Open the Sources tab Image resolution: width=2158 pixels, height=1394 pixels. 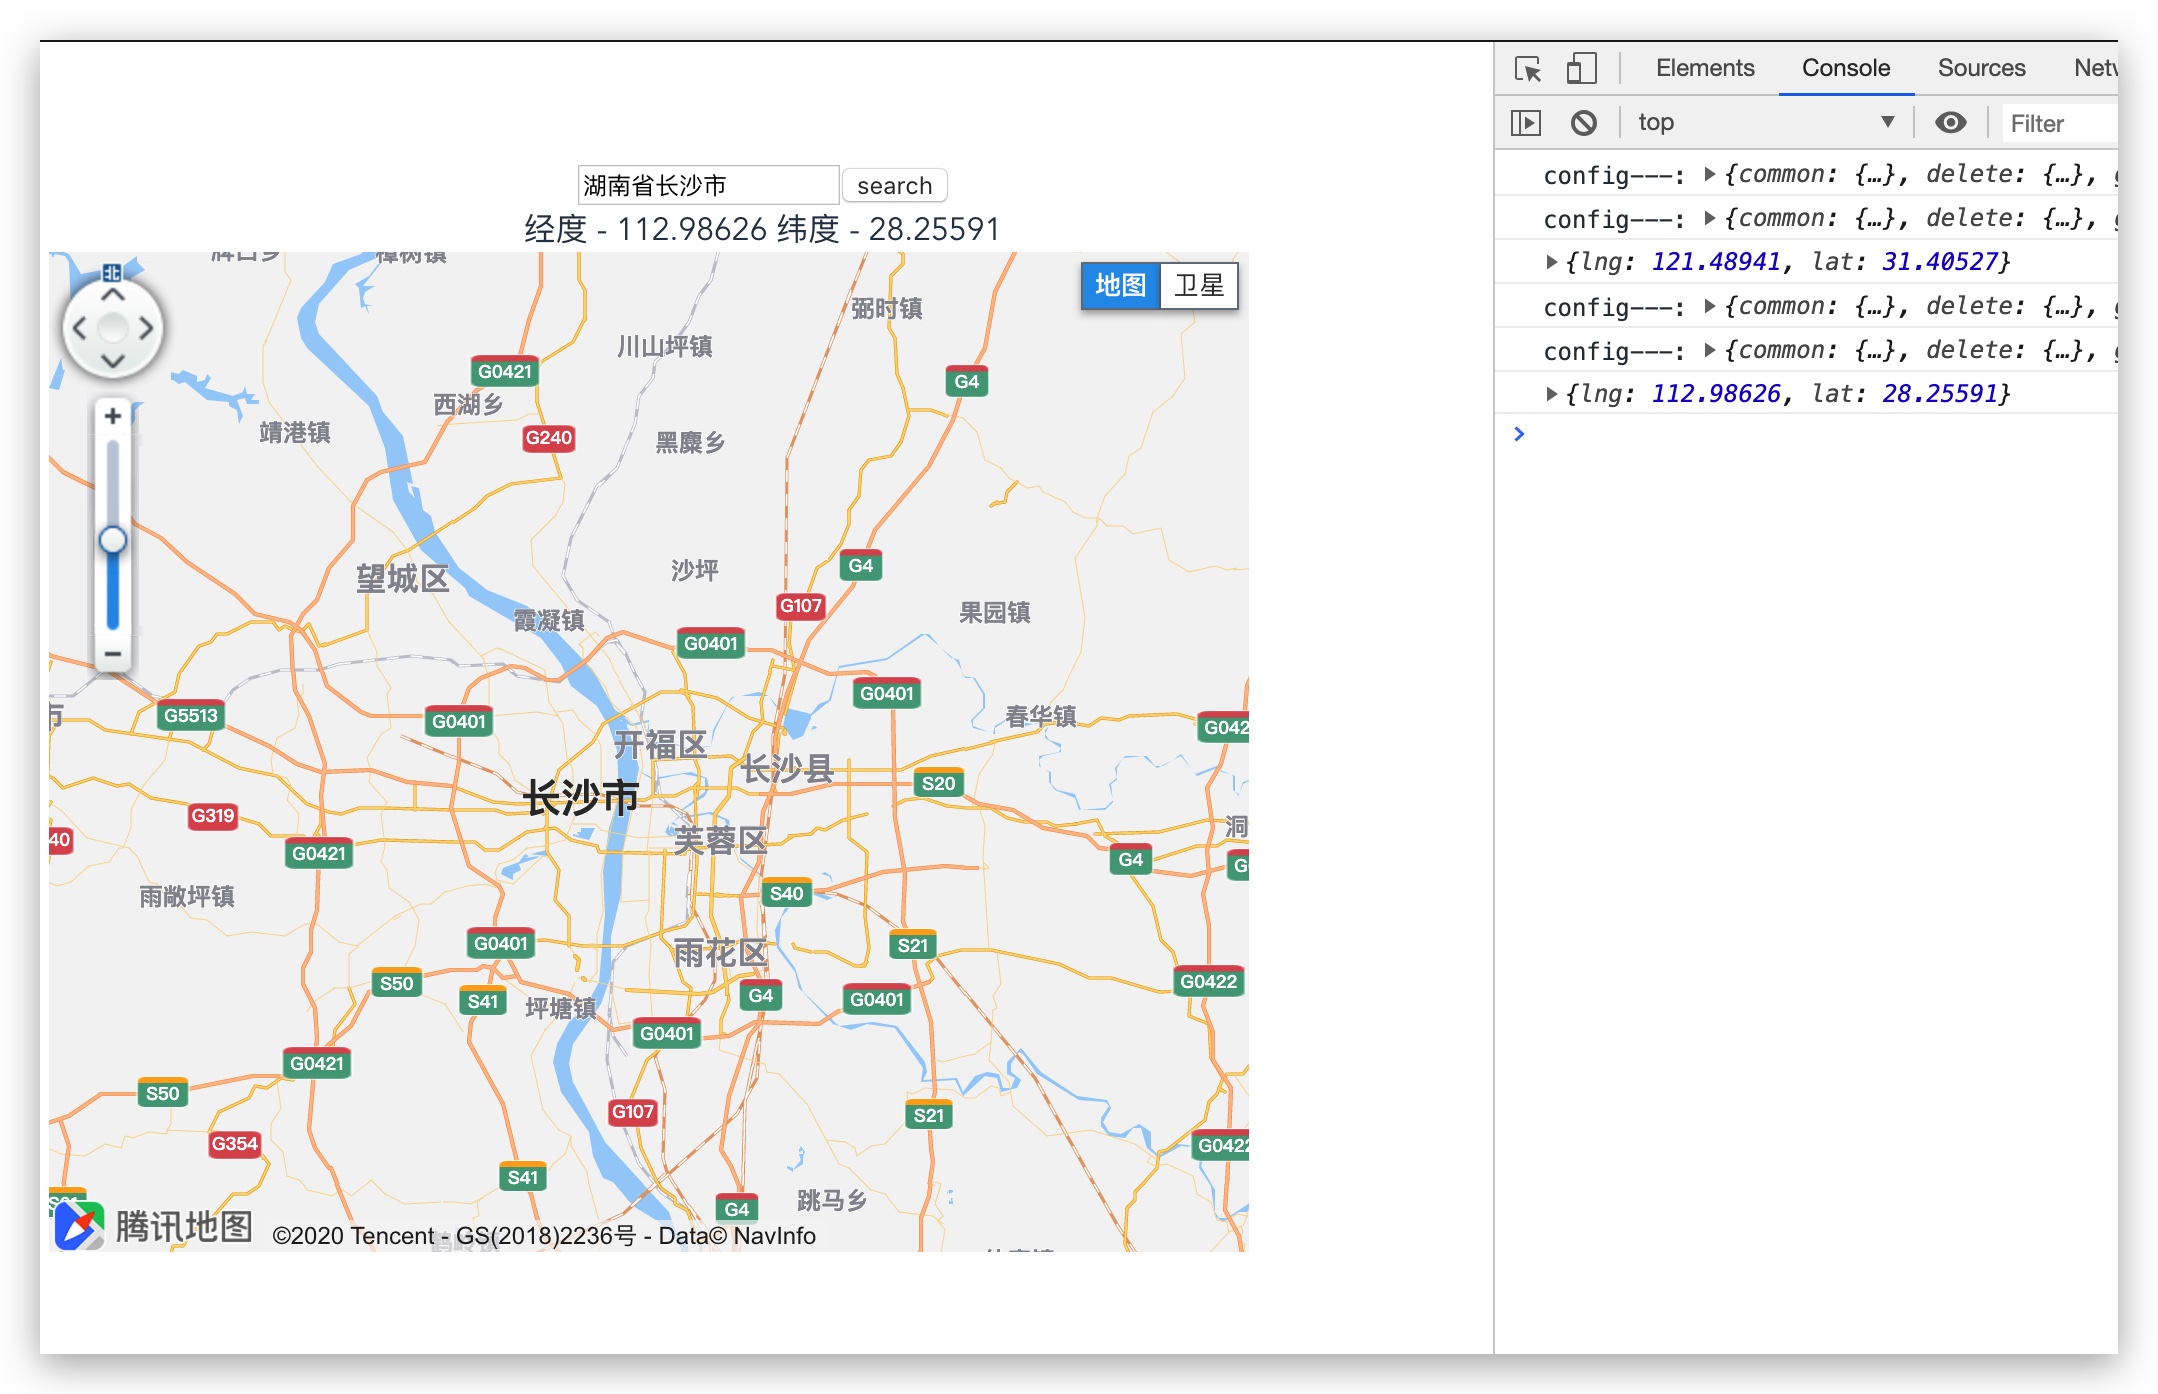pos(1980,68)
